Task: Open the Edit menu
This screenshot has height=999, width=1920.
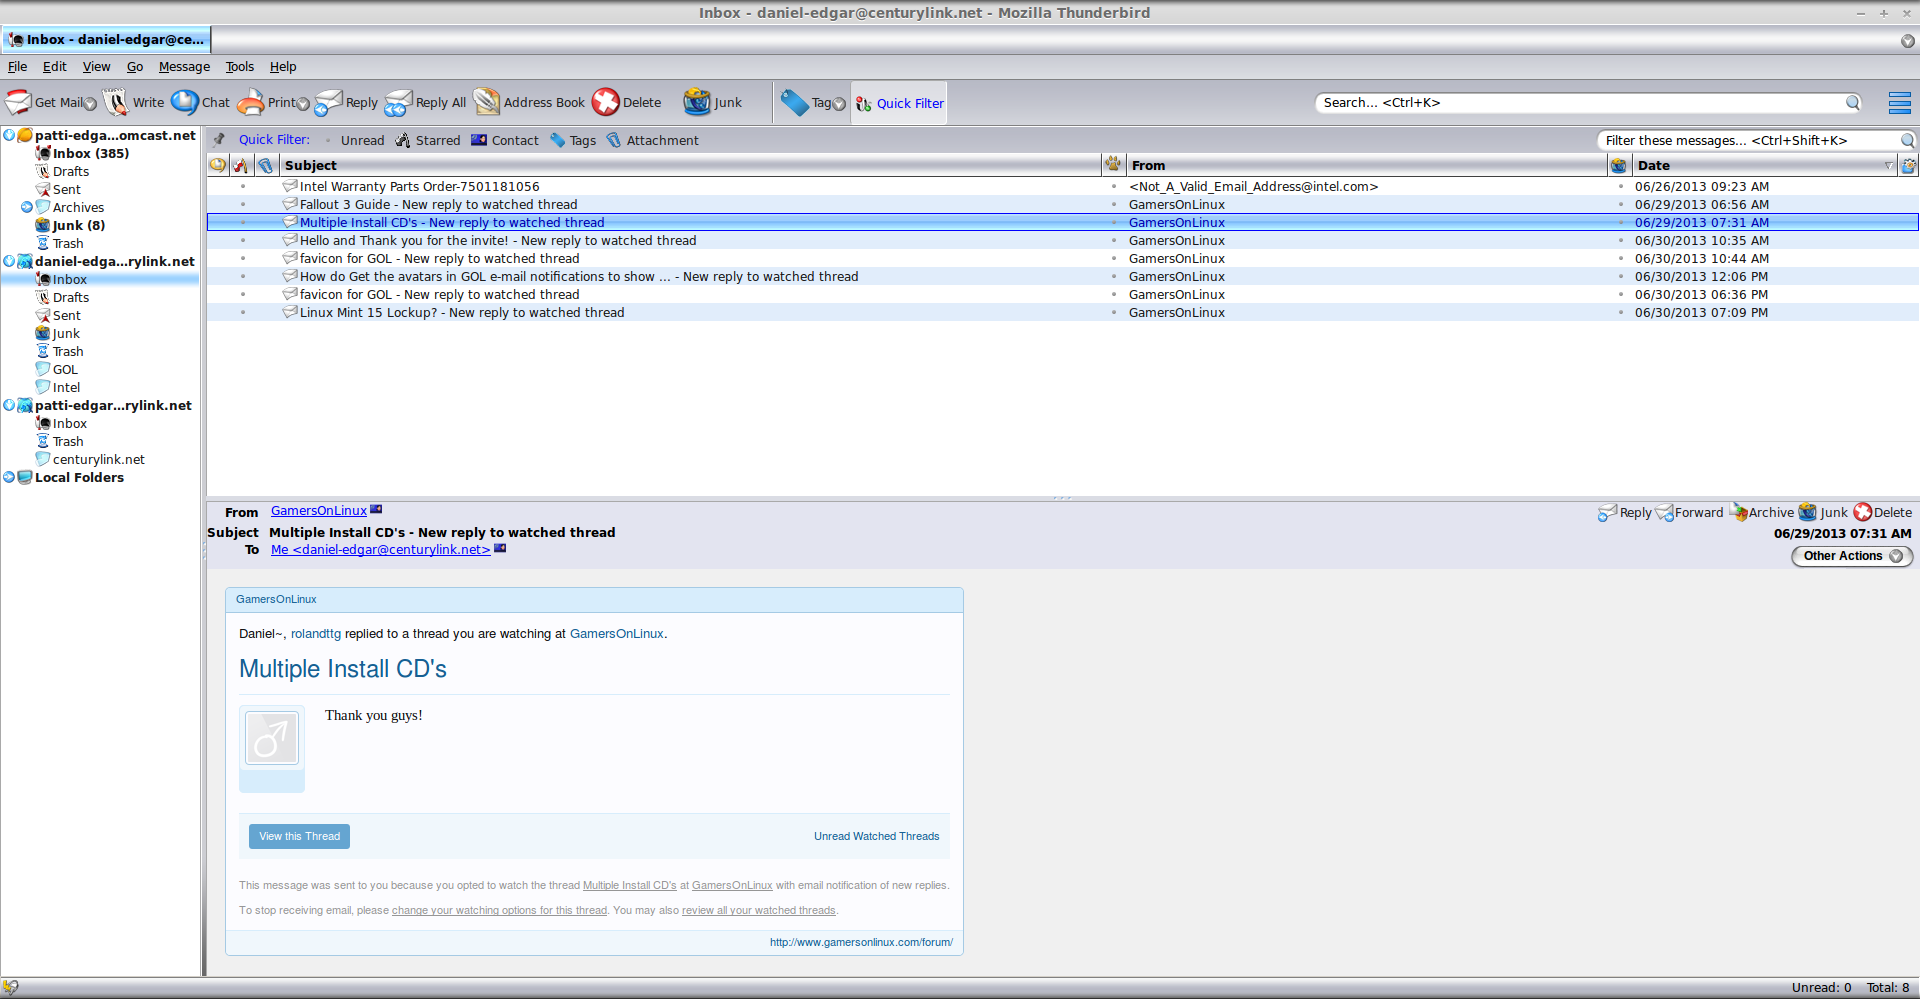Action: click(55, 67)
